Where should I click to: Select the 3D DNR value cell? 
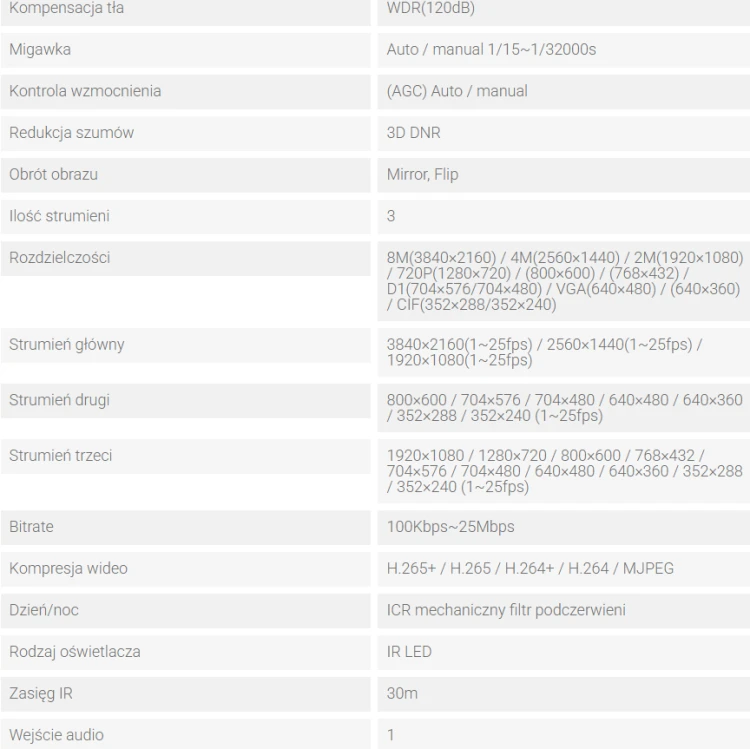coord(563,133)
